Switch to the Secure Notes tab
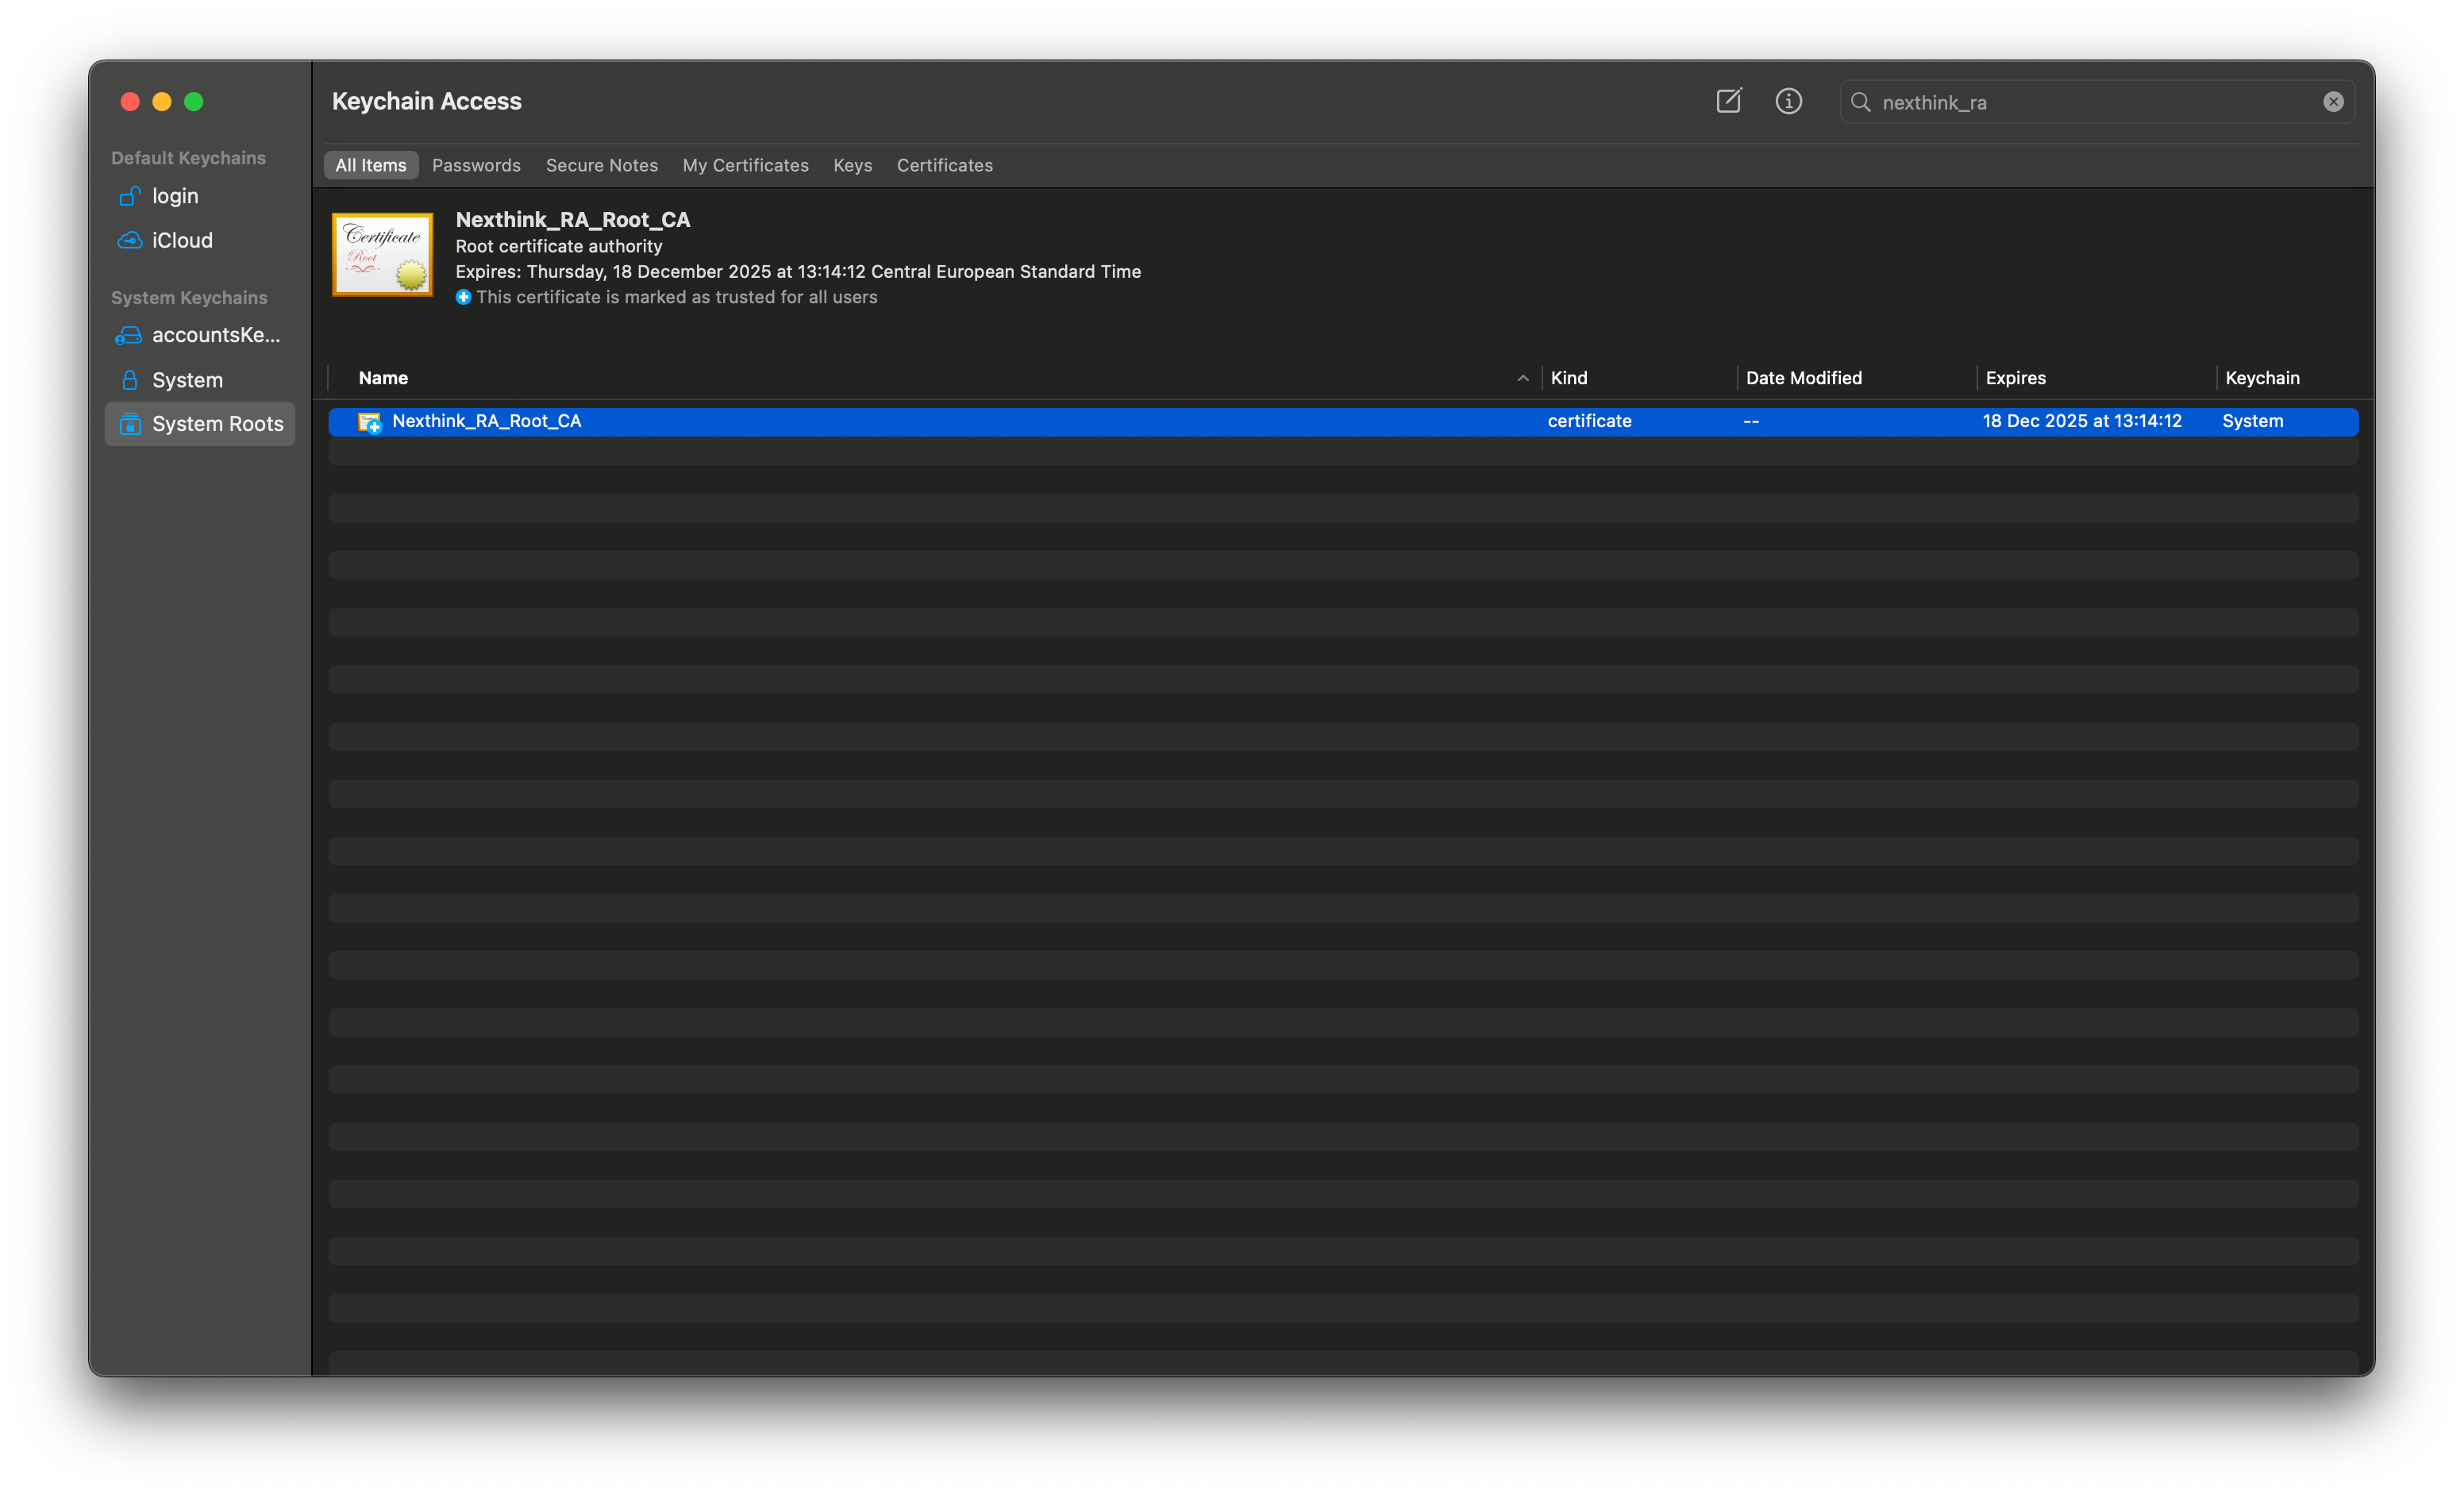The height and width of the screenshot is (1494, 2464). click(x=601, y=165)
